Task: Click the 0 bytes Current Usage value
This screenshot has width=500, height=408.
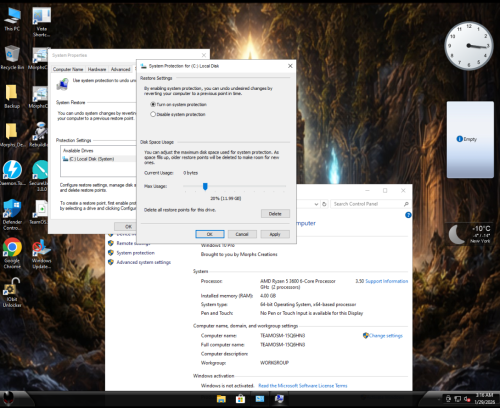Action: click(x=190, y=173)
